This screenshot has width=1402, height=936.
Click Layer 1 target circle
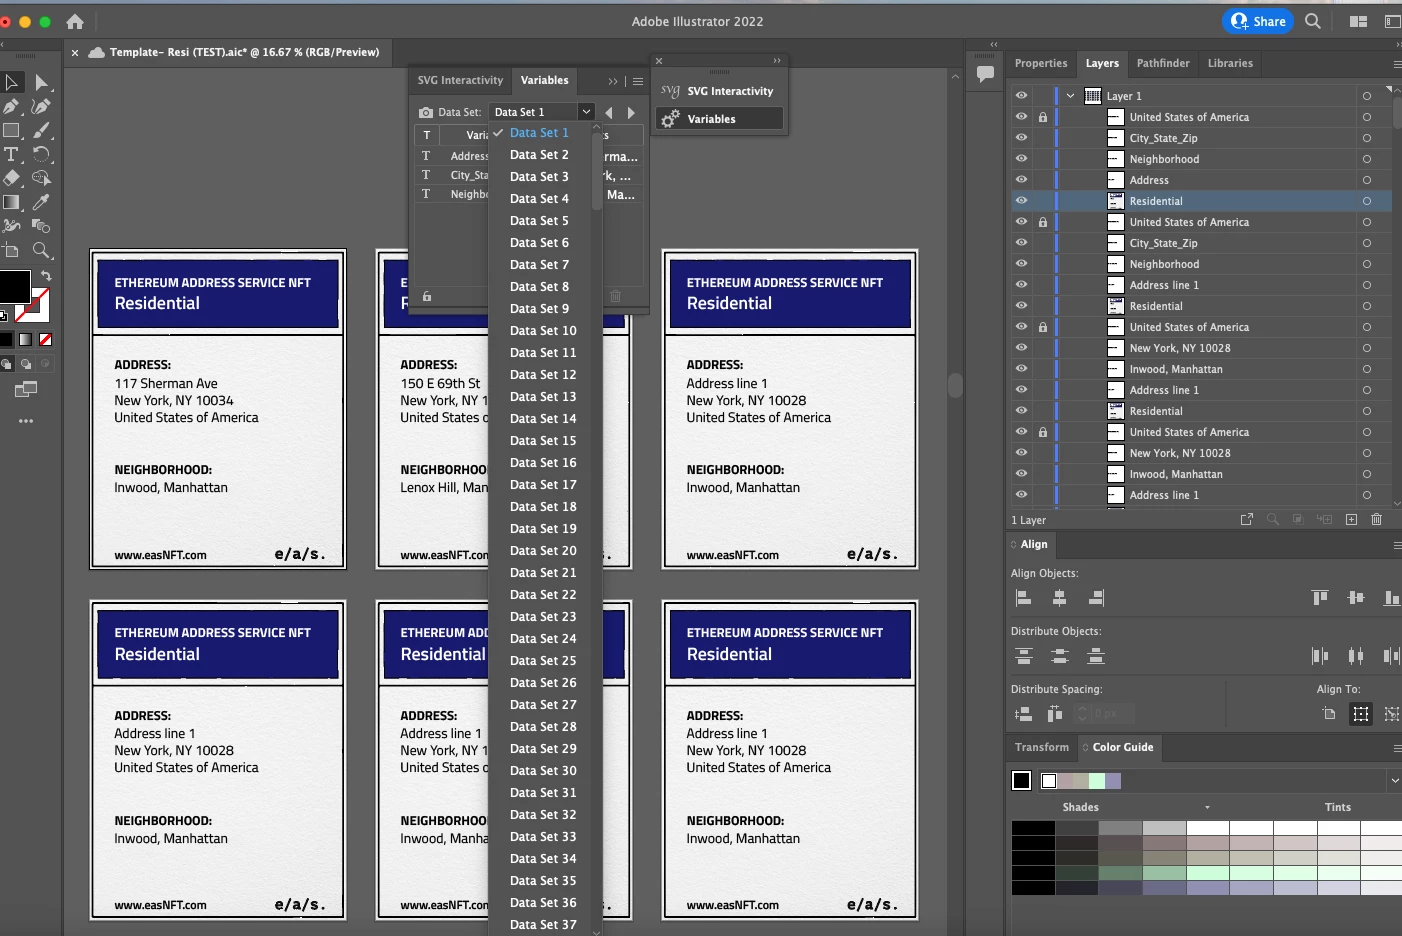coord(1366,96)
